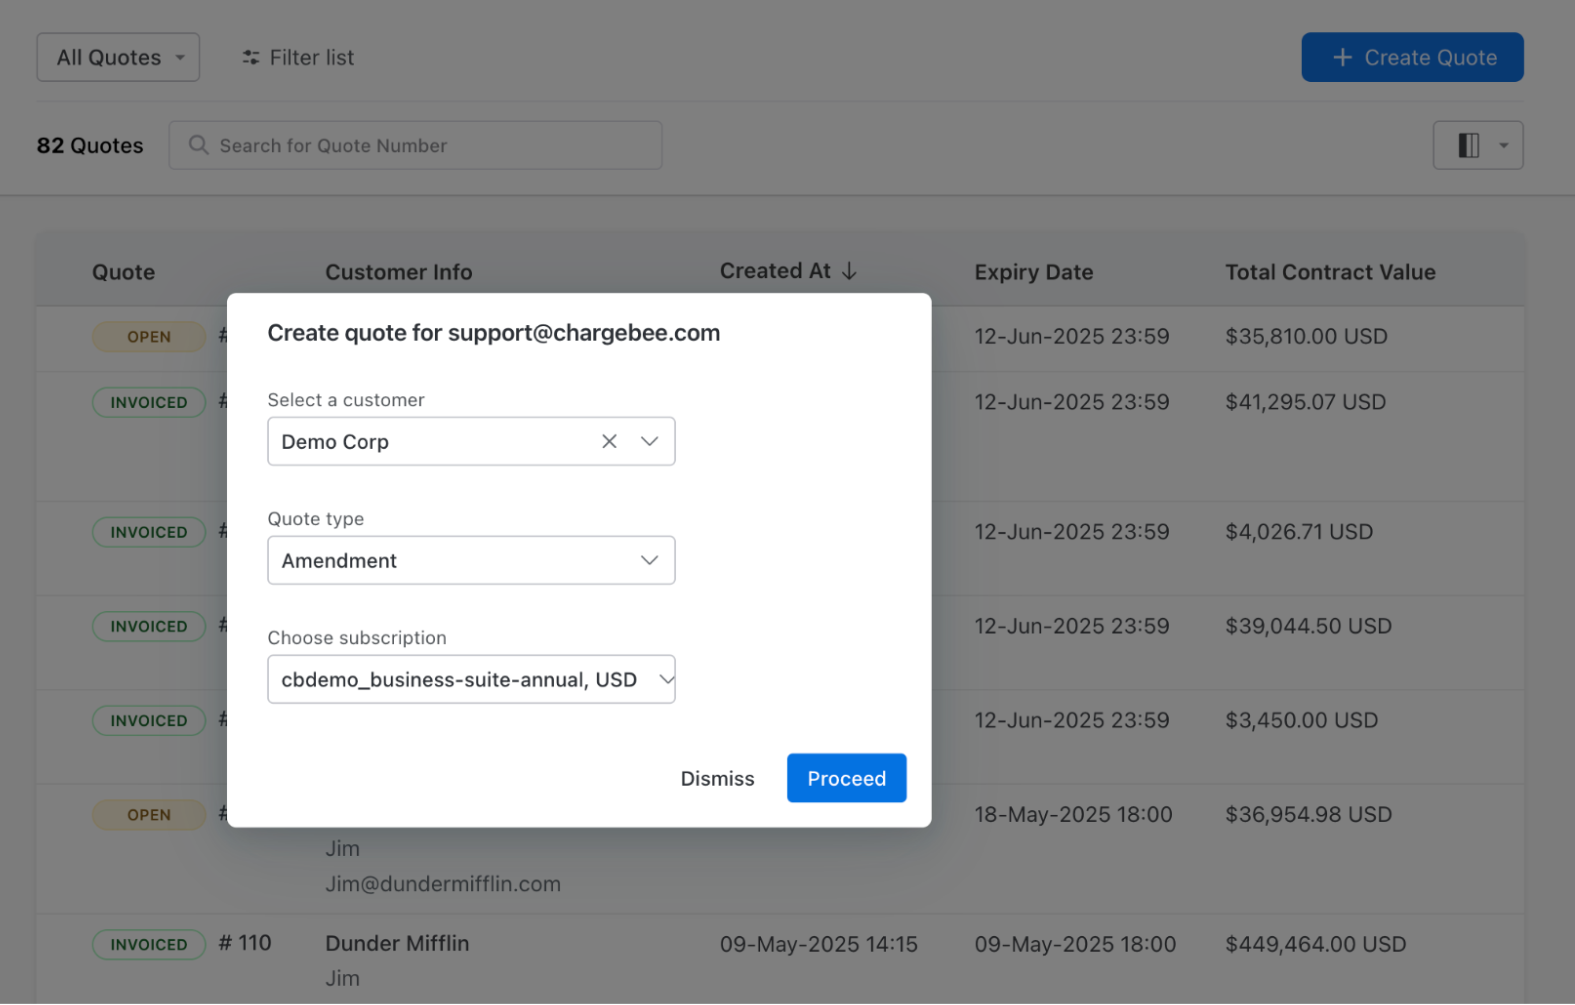Dismiss the create quote dialog
This screenshot has height=1005, width=1575.
click(717, 778)
